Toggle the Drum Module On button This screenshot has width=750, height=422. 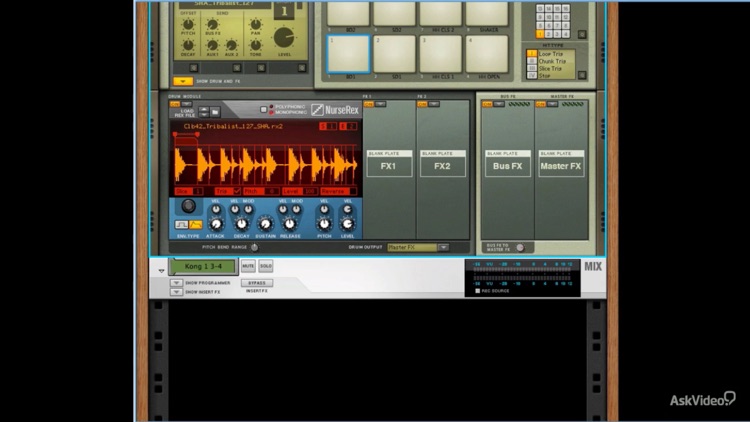175,104
